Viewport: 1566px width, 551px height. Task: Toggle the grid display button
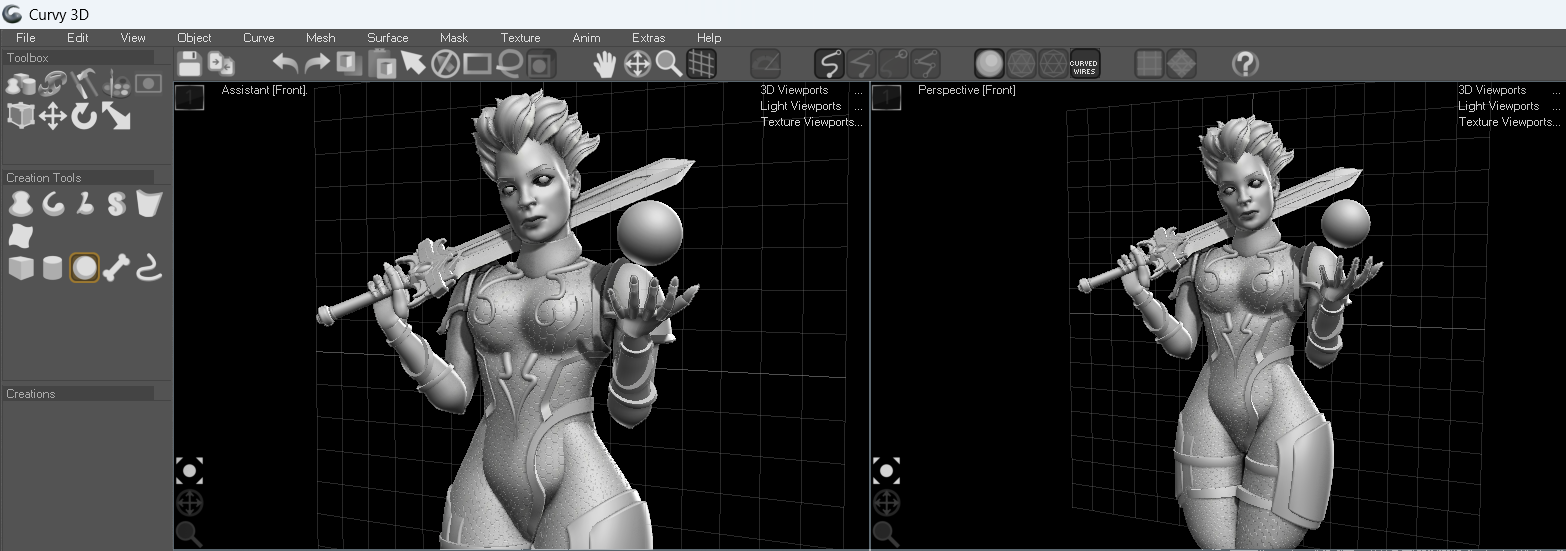701,64
